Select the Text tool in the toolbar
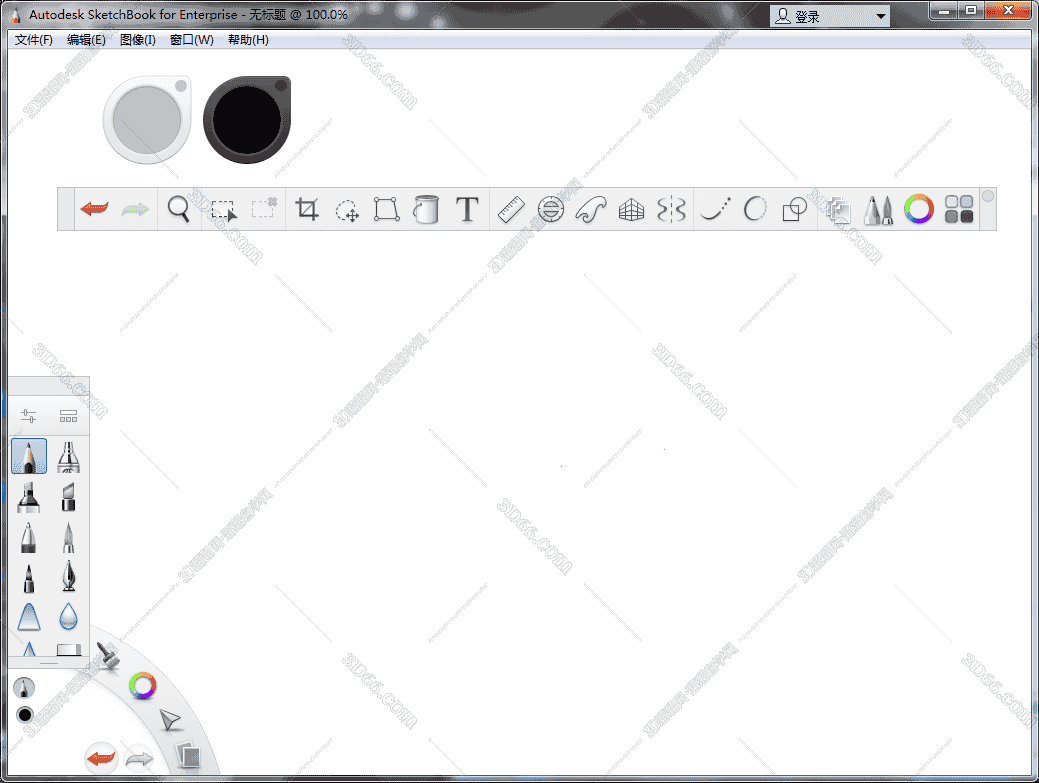This screenshot has width=1039, height=783. pyautogui.click(x=466, y=210)
